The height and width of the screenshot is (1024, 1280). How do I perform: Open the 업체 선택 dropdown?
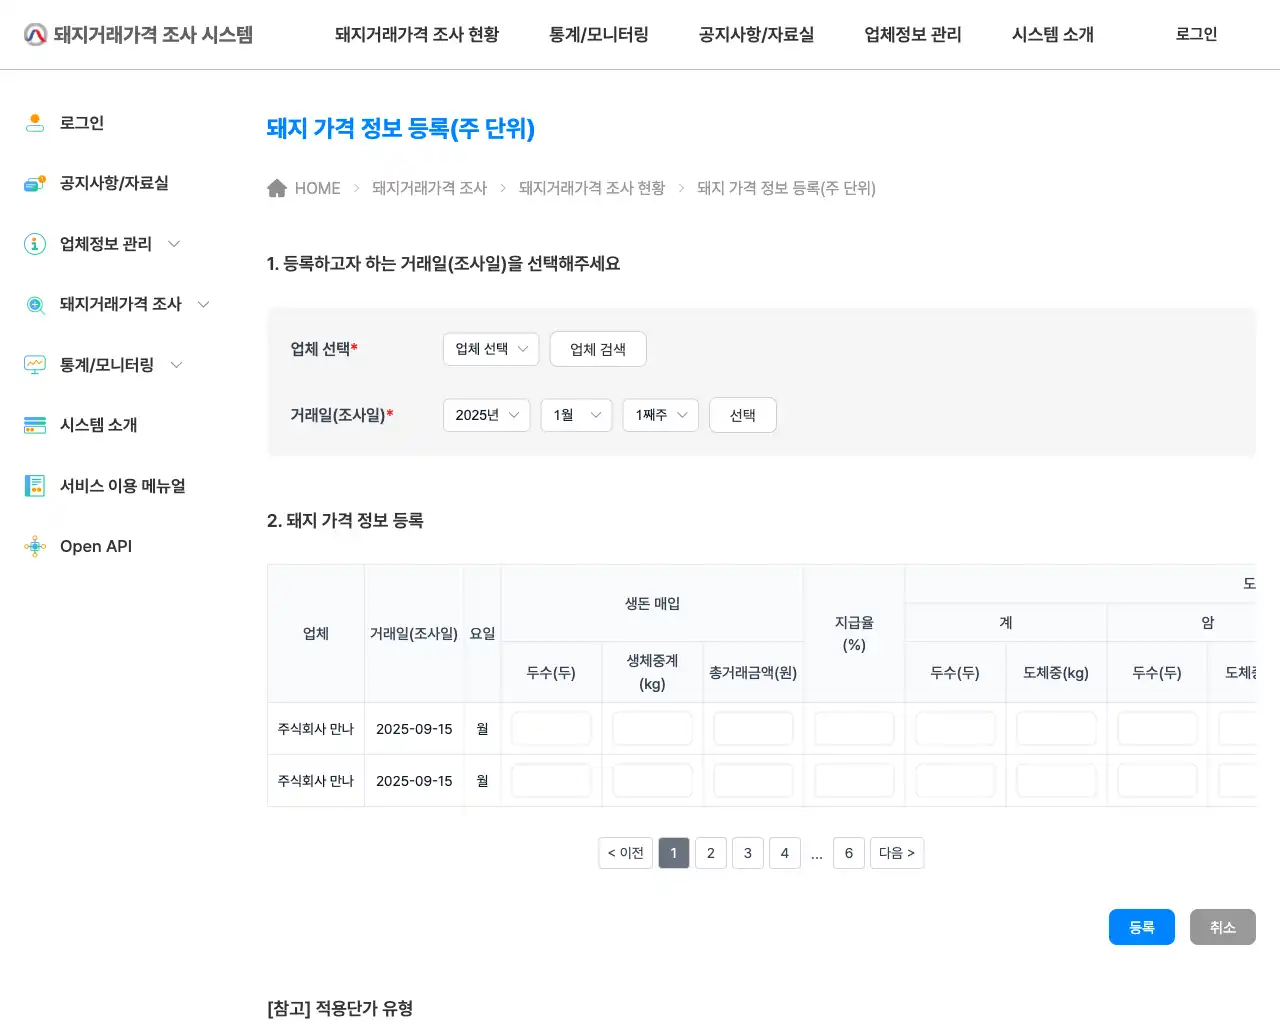click(491, 349)
